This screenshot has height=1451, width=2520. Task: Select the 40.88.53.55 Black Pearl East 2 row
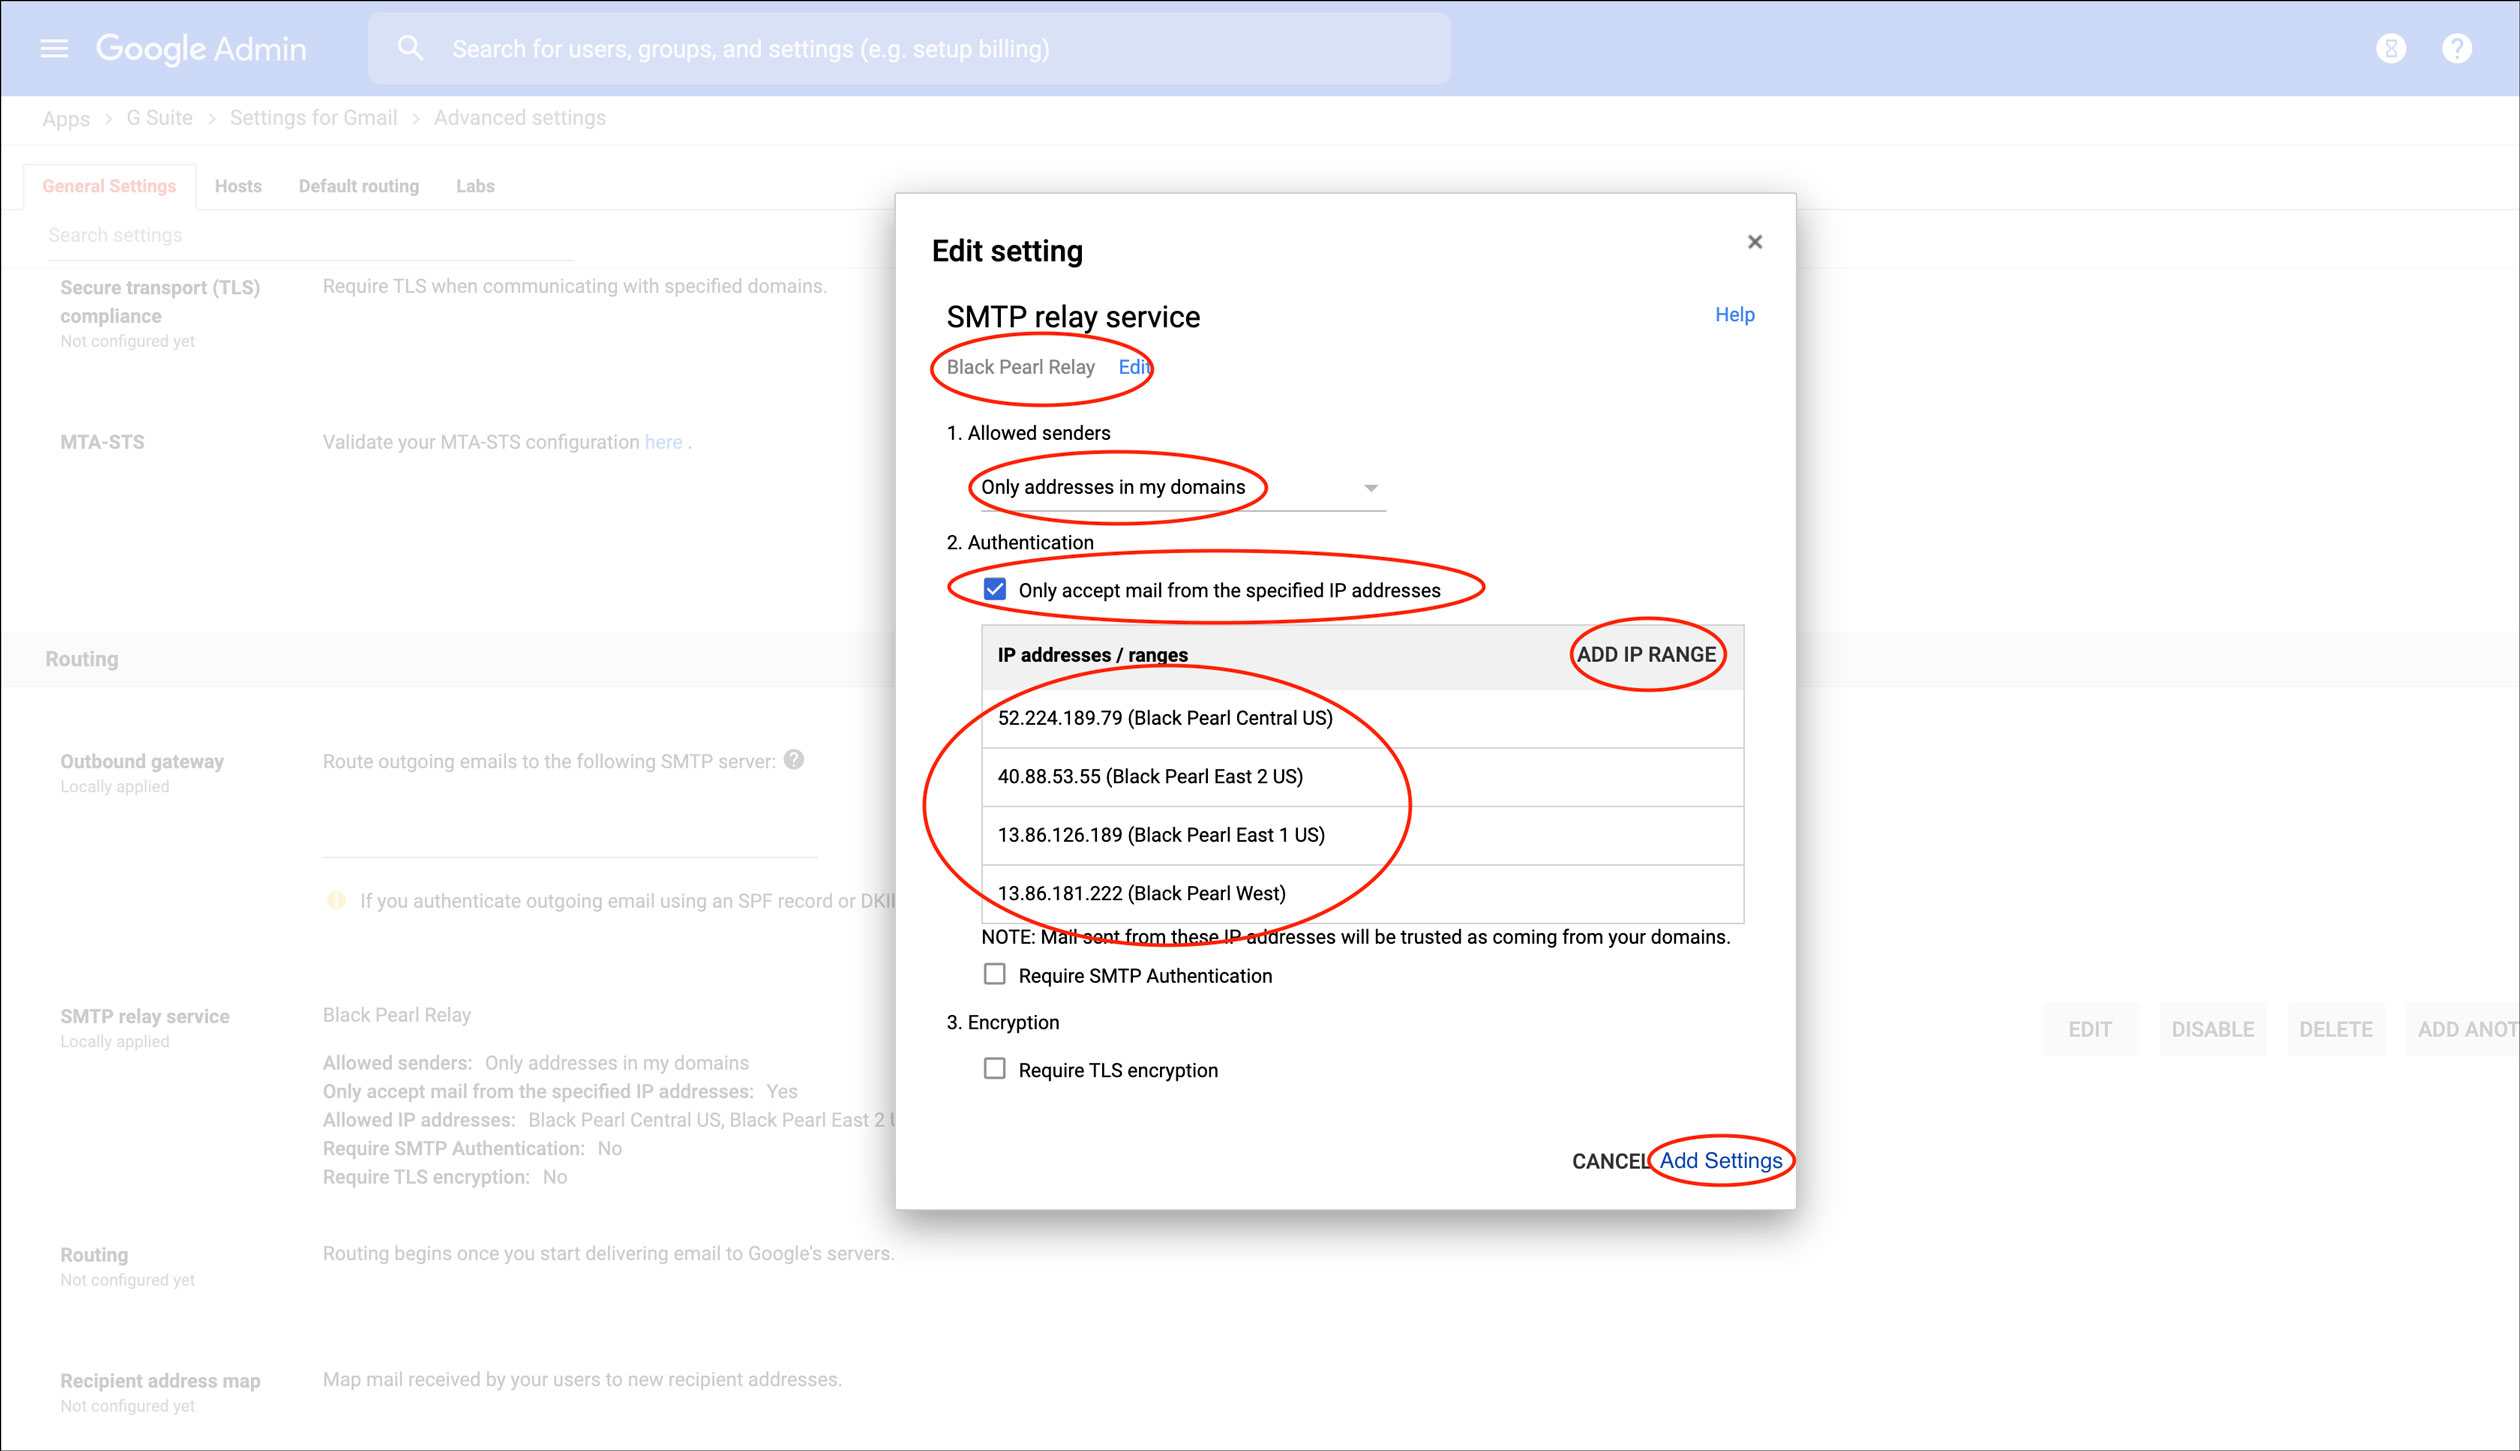tap(1150, 776)
